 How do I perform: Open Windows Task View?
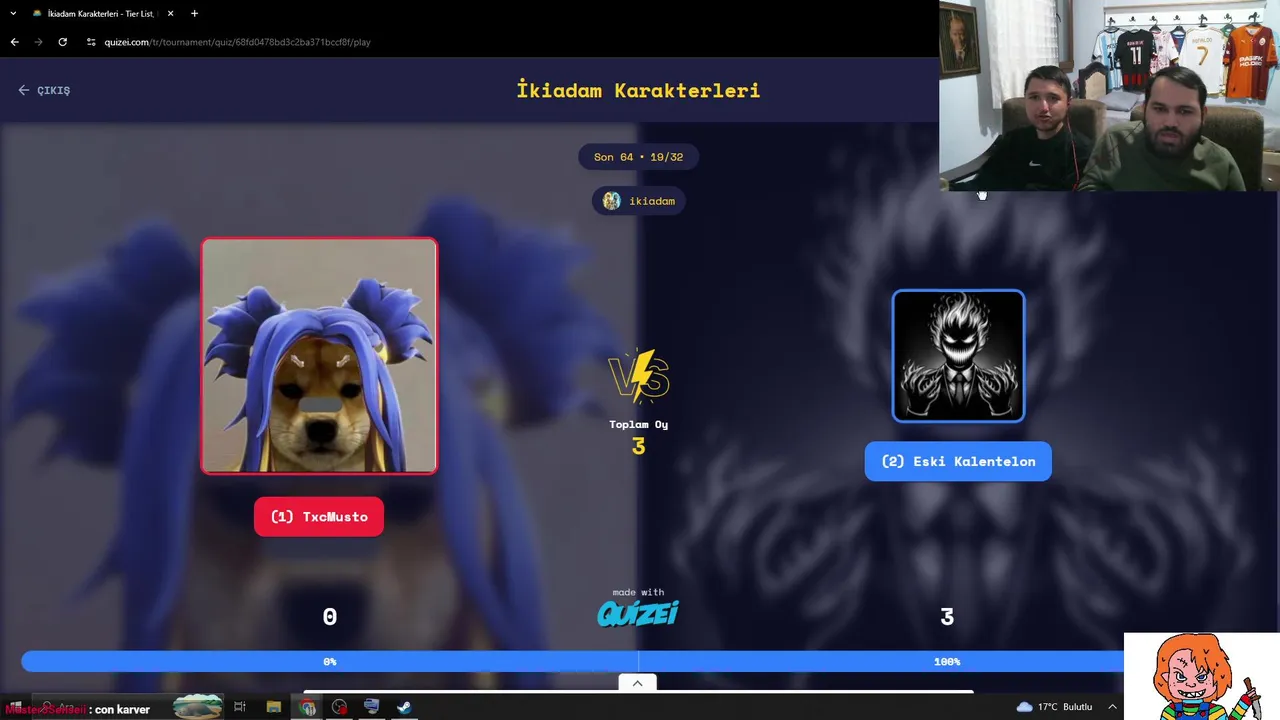(x=240, y=707)
